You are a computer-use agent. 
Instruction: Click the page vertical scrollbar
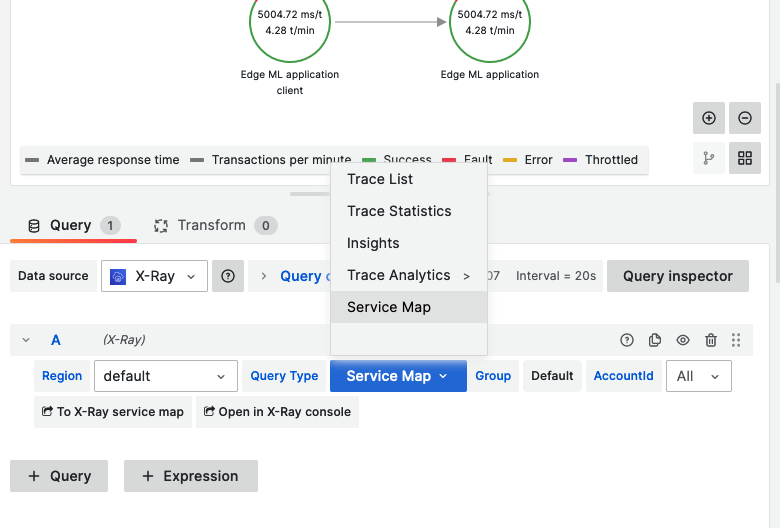(777, 183)
